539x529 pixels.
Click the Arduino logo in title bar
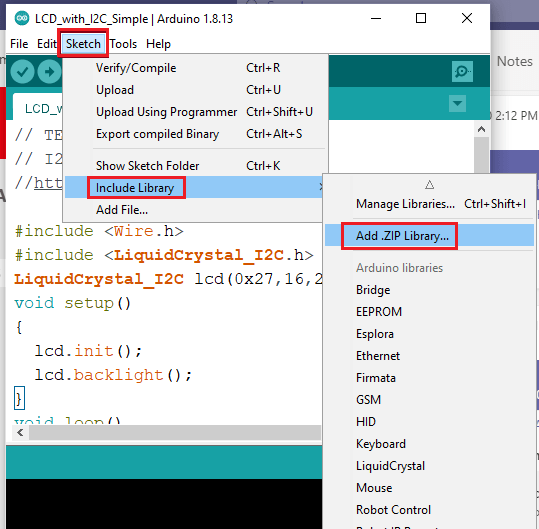click(22, 18)
